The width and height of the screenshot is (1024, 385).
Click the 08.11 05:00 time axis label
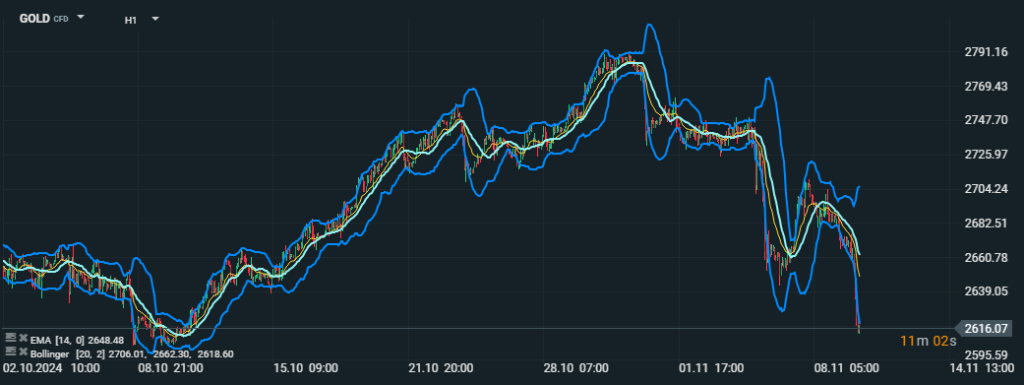point(846,368)
